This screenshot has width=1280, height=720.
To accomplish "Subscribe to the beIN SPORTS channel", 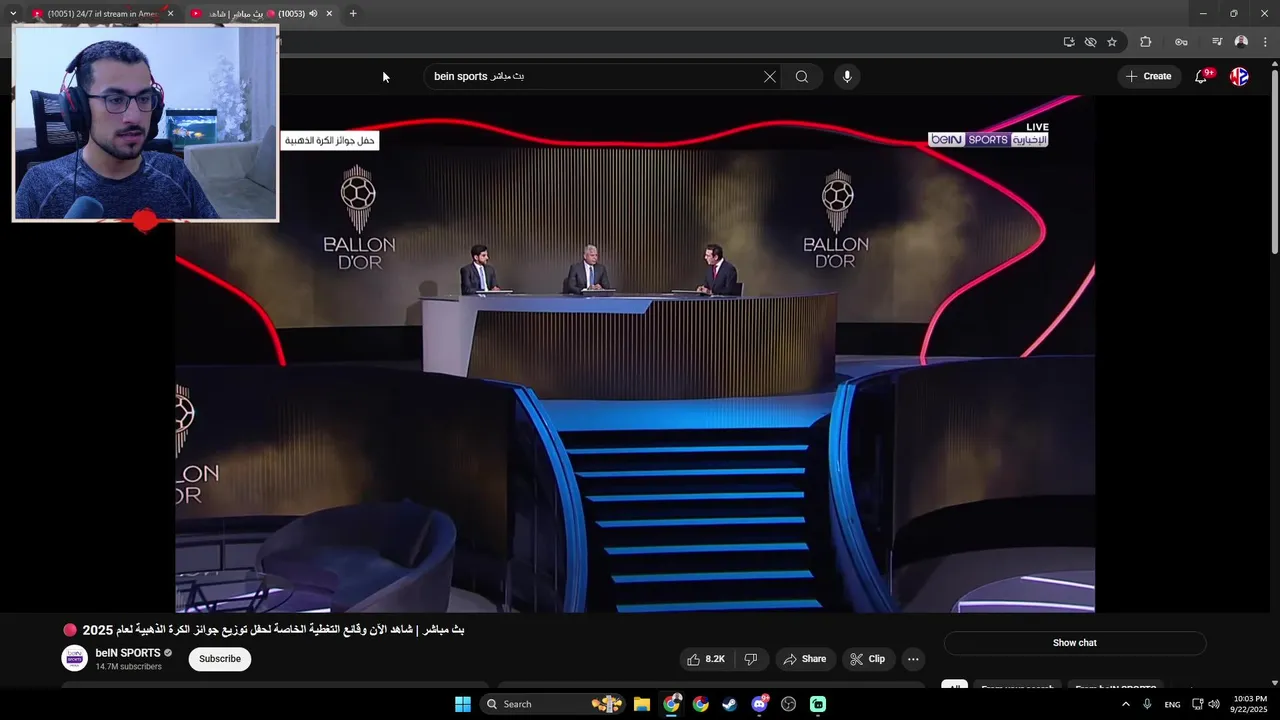I will tap(220, 659).
